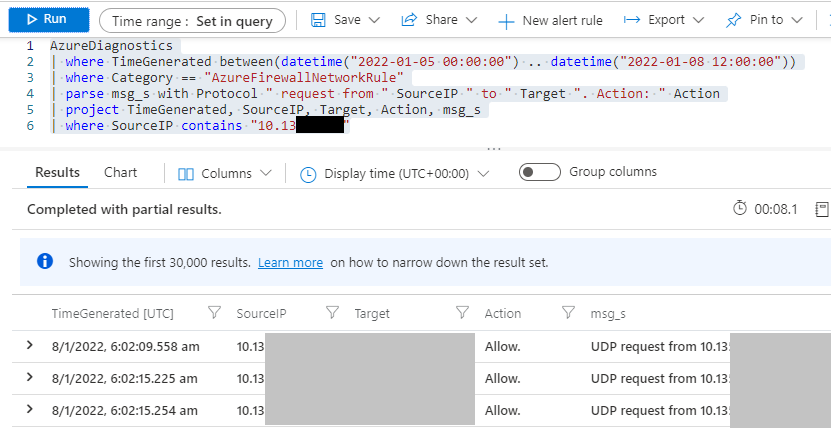Open the Export menu
This screenshot has width=831, height=434.
pos(663,20)
